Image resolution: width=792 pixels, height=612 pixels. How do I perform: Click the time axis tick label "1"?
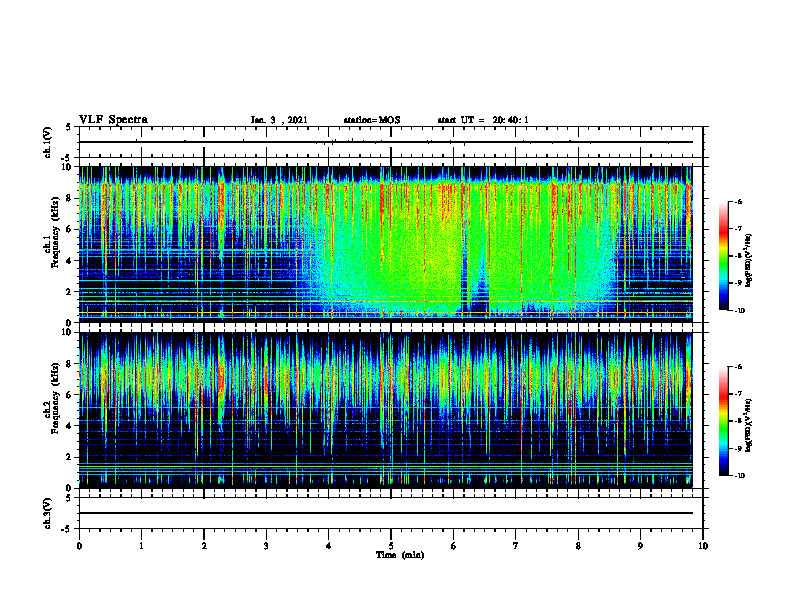[x=141, y=546]
